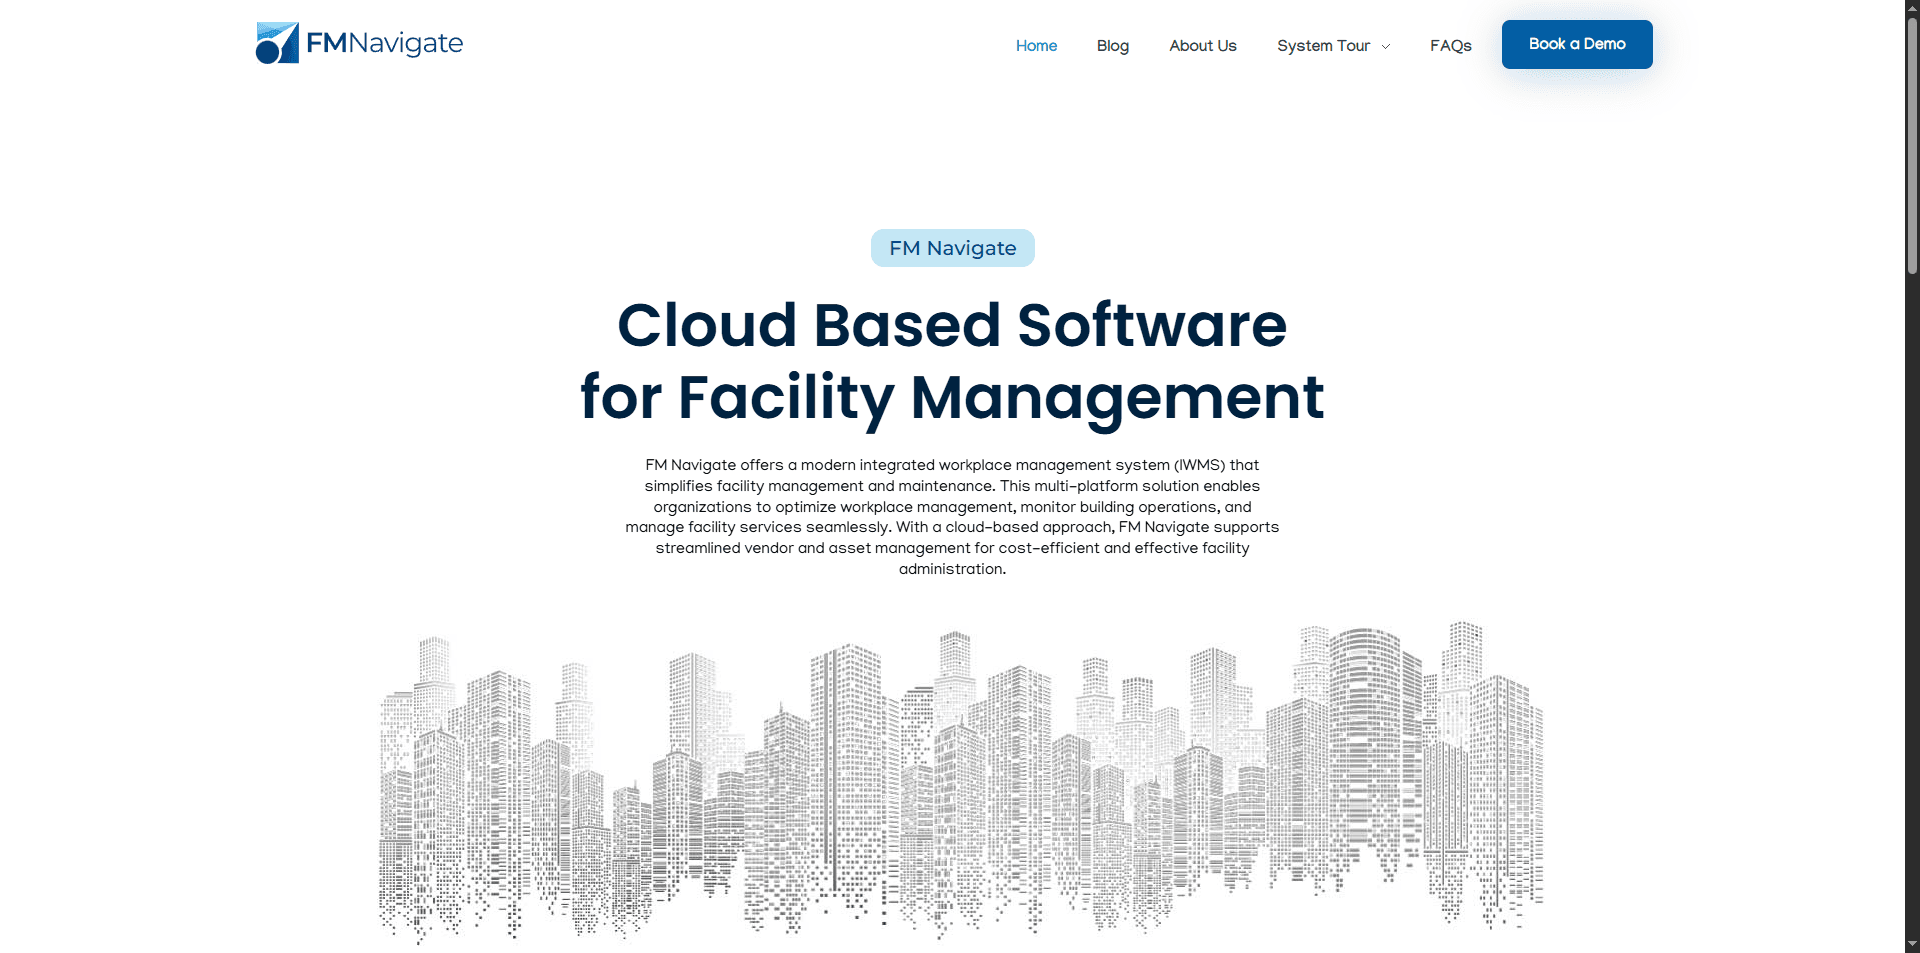
Task: Go to the Home page
Action: point(1036,46)
